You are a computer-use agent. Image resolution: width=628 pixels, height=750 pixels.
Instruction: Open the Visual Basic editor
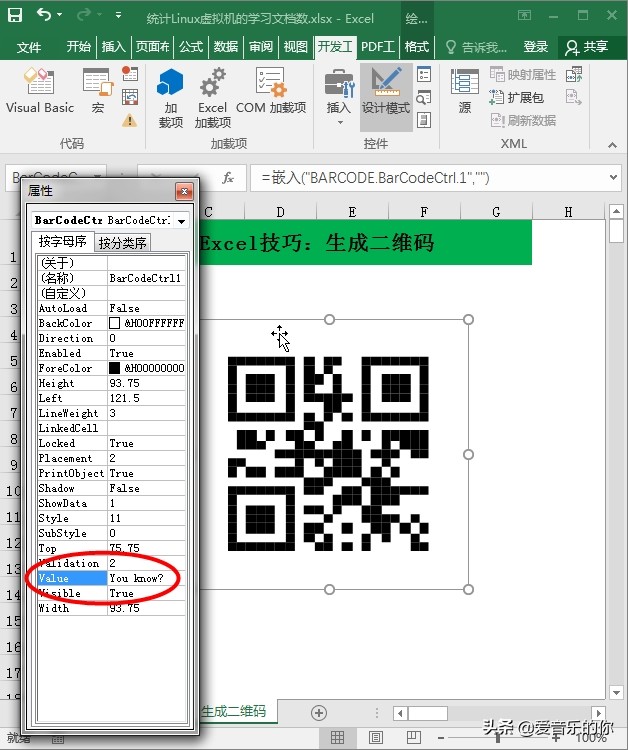40,91
